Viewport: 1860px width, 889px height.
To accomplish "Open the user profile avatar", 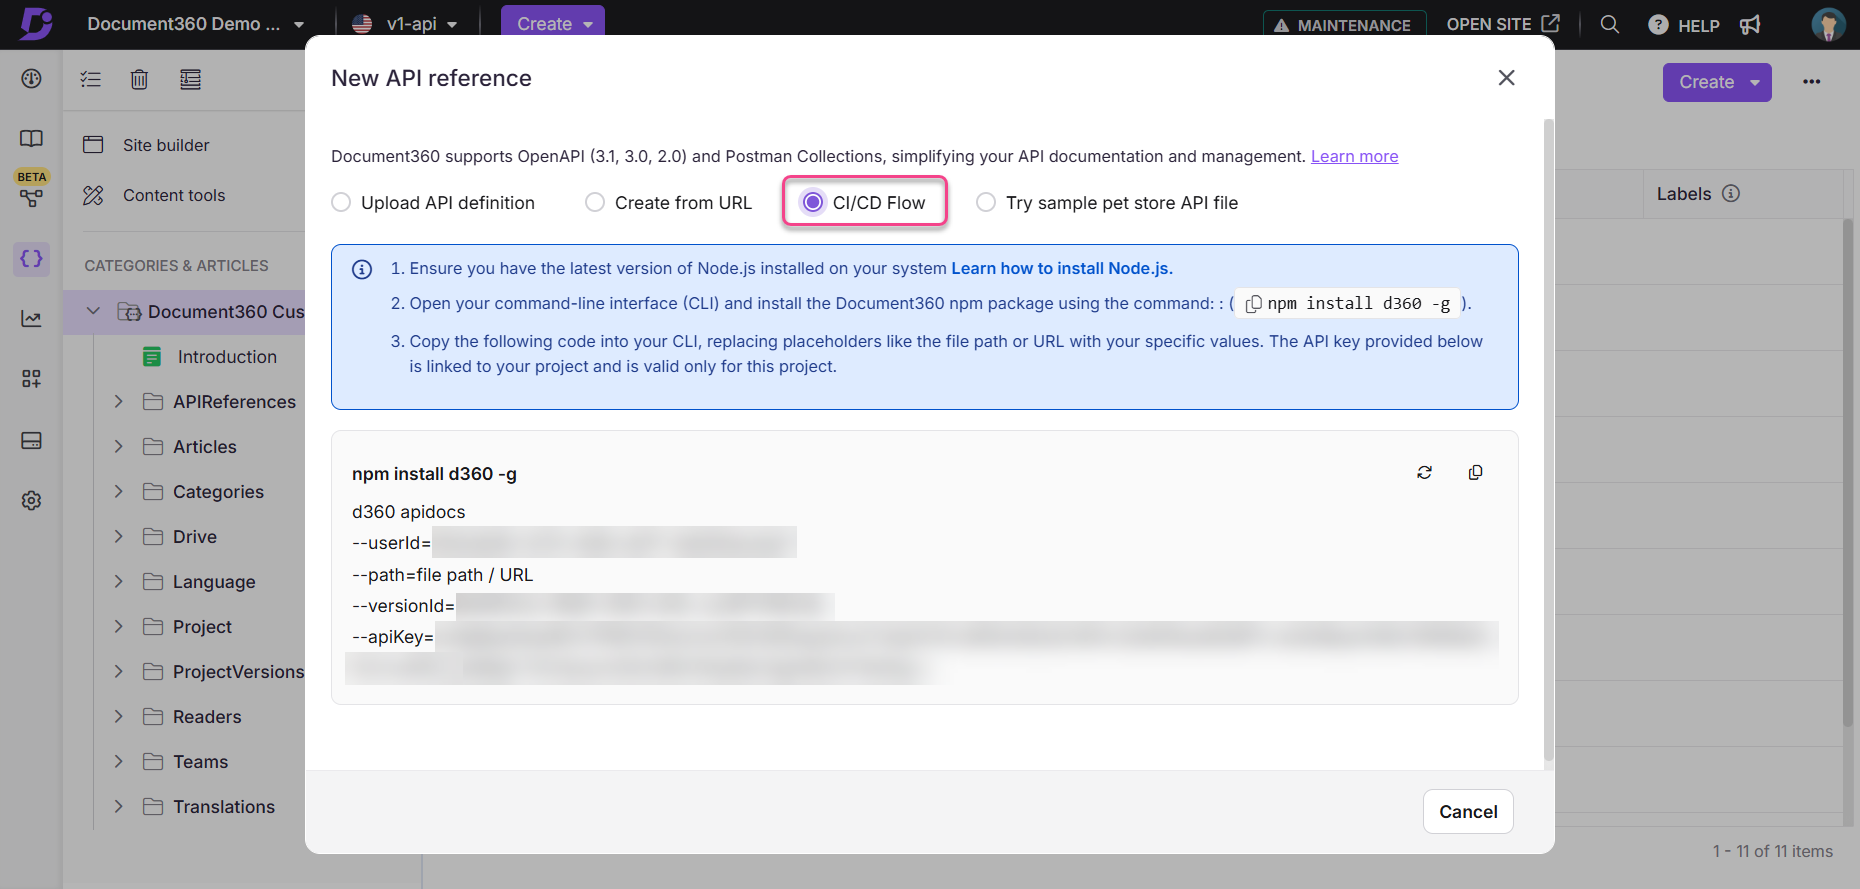I will (1829, 24).
